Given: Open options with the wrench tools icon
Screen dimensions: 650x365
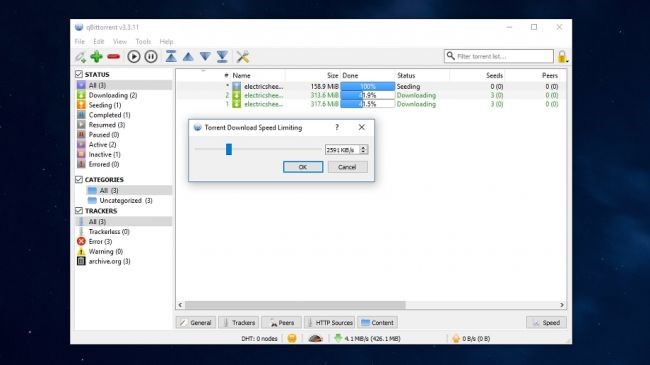Looking at the screenshot, I should [x=243, y=56].
